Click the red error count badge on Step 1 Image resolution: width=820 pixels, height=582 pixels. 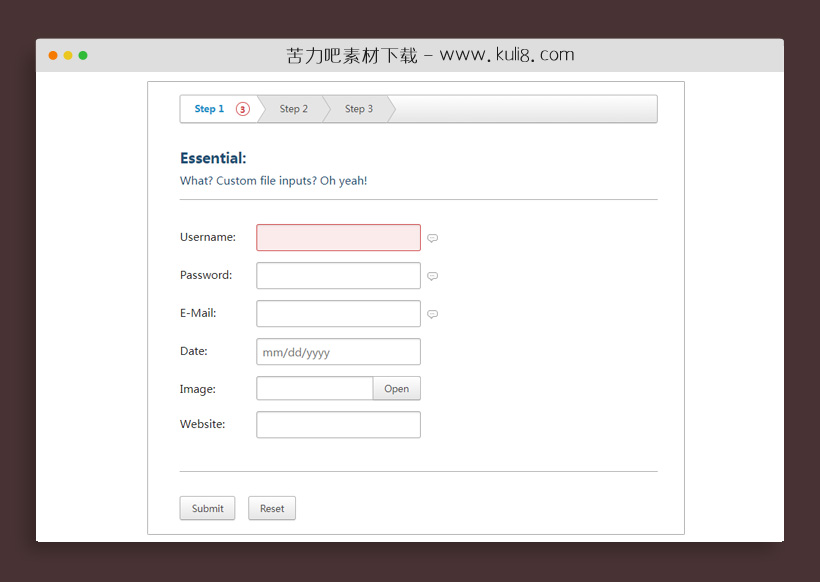pos(242,109)
